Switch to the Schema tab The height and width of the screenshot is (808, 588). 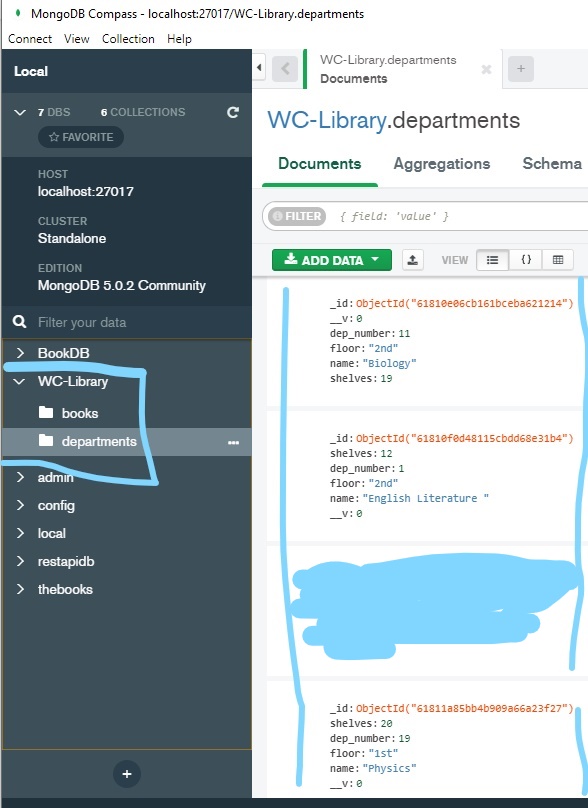552,164
